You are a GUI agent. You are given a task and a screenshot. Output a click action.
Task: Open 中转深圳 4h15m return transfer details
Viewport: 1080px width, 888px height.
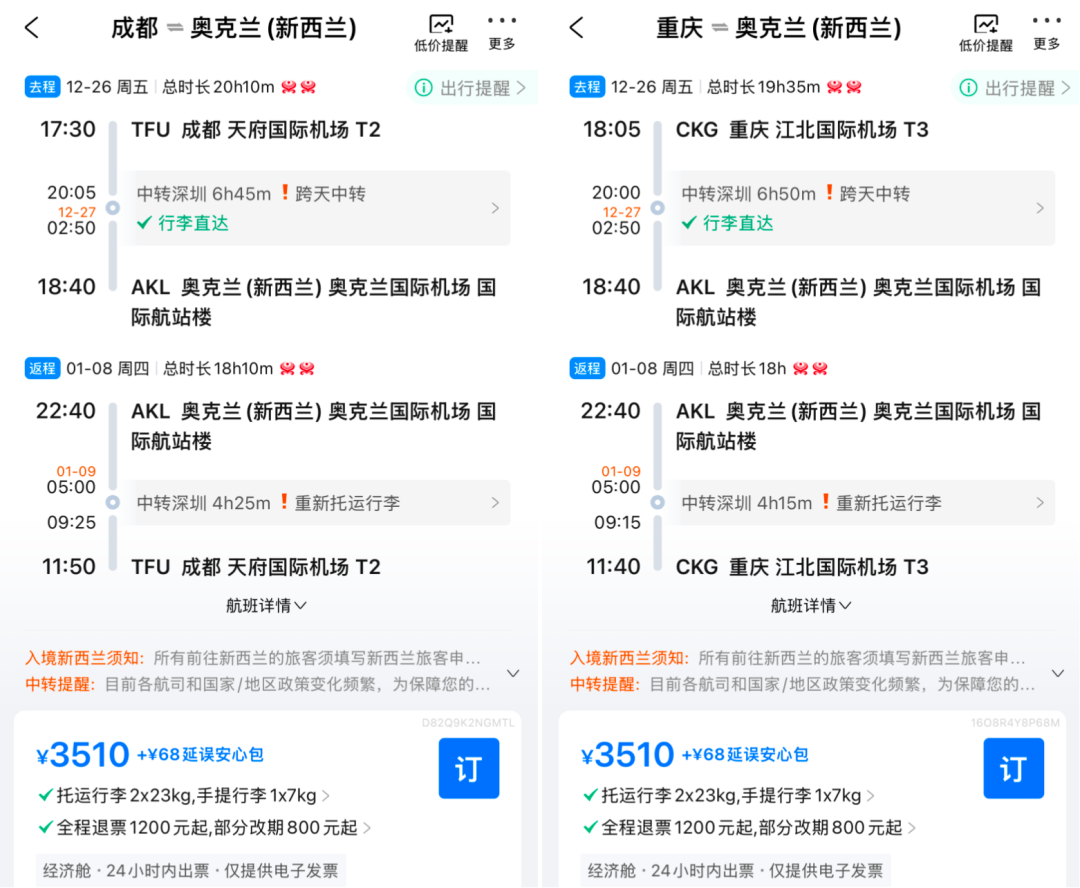pos(860,503)
